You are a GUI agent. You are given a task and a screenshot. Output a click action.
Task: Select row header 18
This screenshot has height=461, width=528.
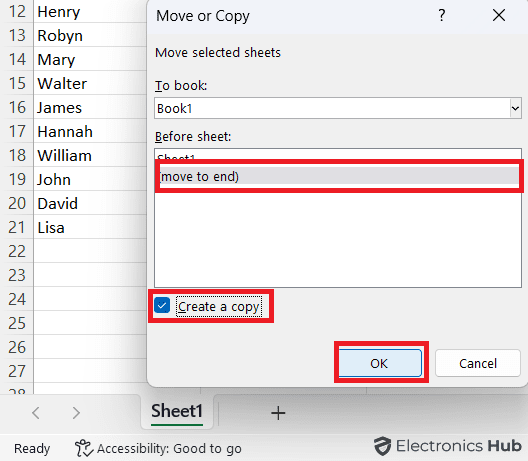pyautogui.click(x=17, y=155)
